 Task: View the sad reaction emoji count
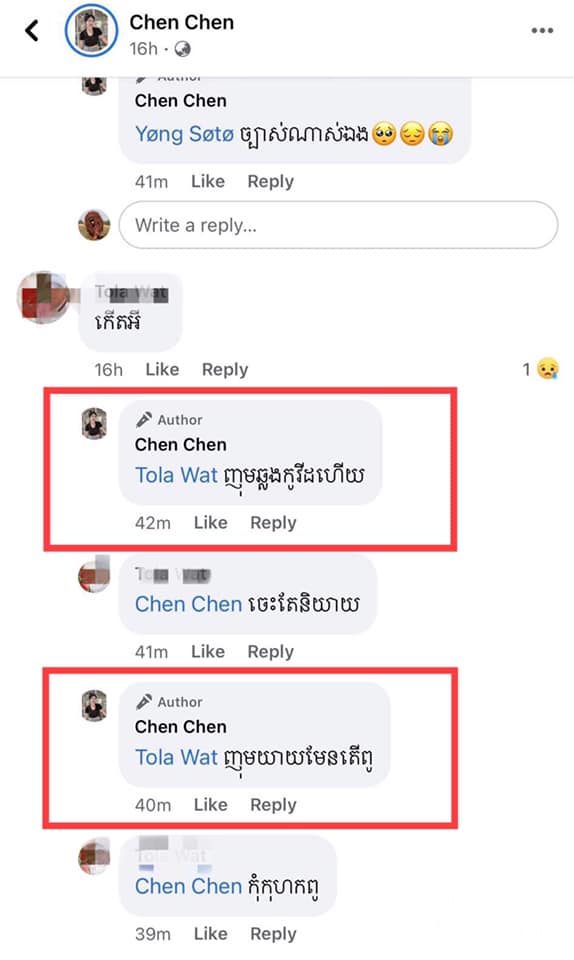pyautogui.click(x=540, y=369)
